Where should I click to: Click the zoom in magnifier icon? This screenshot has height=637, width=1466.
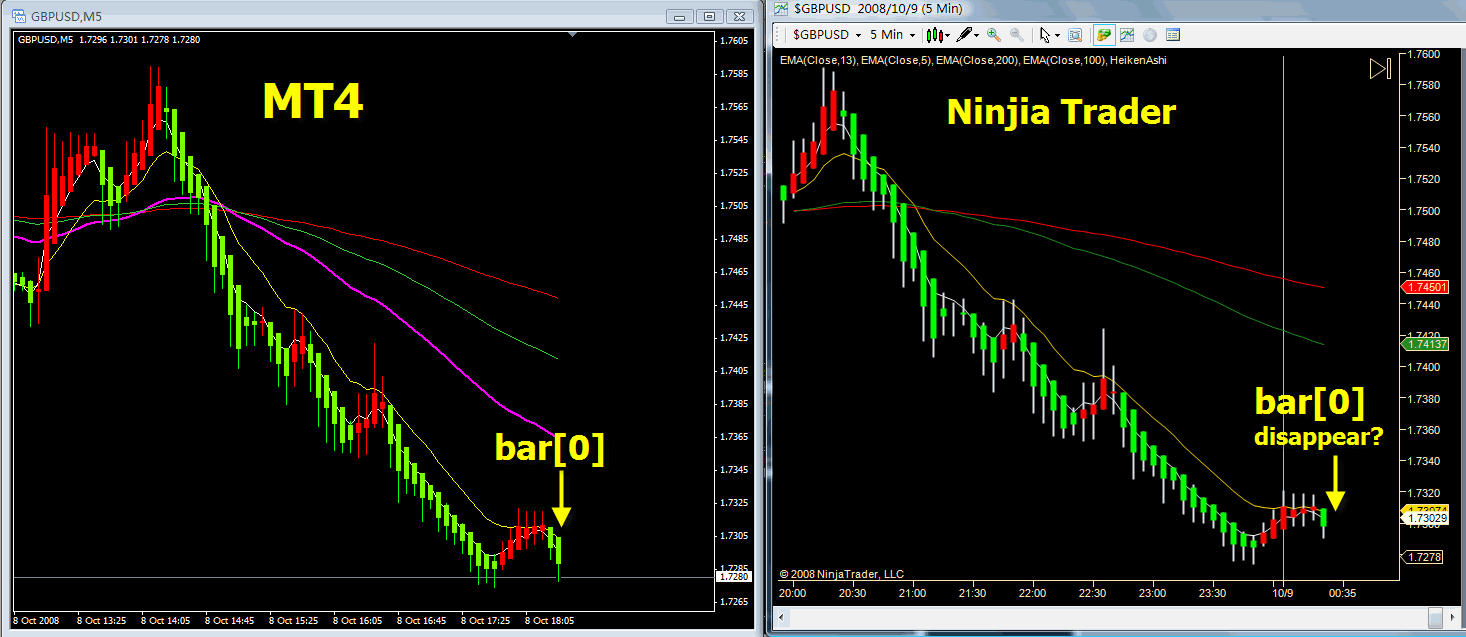point(994,35)
